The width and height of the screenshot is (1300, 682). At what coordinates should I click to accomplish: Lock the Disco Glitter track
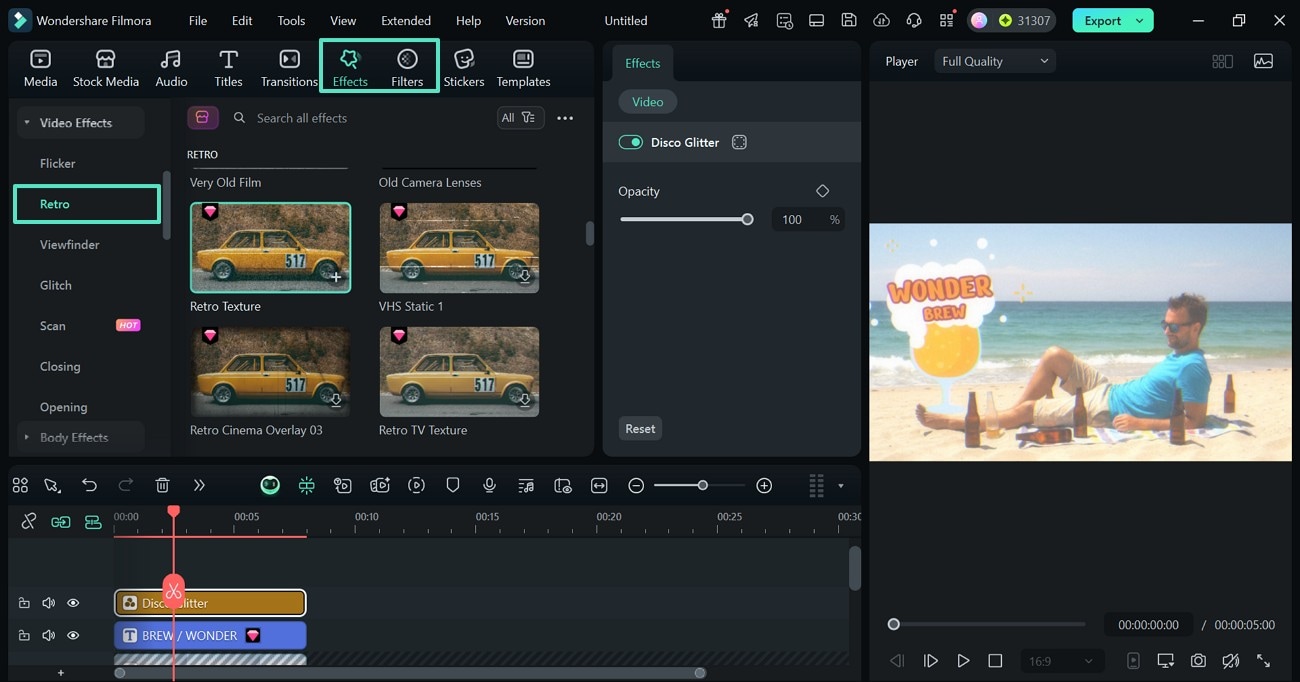click(x=24, y=603)
